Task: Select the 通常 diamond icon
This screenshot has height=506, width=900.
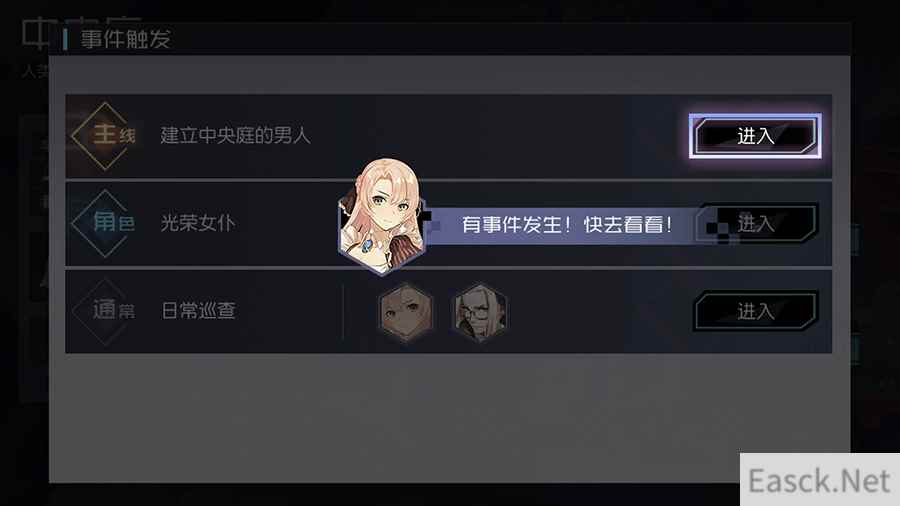Action: point(105,311)
